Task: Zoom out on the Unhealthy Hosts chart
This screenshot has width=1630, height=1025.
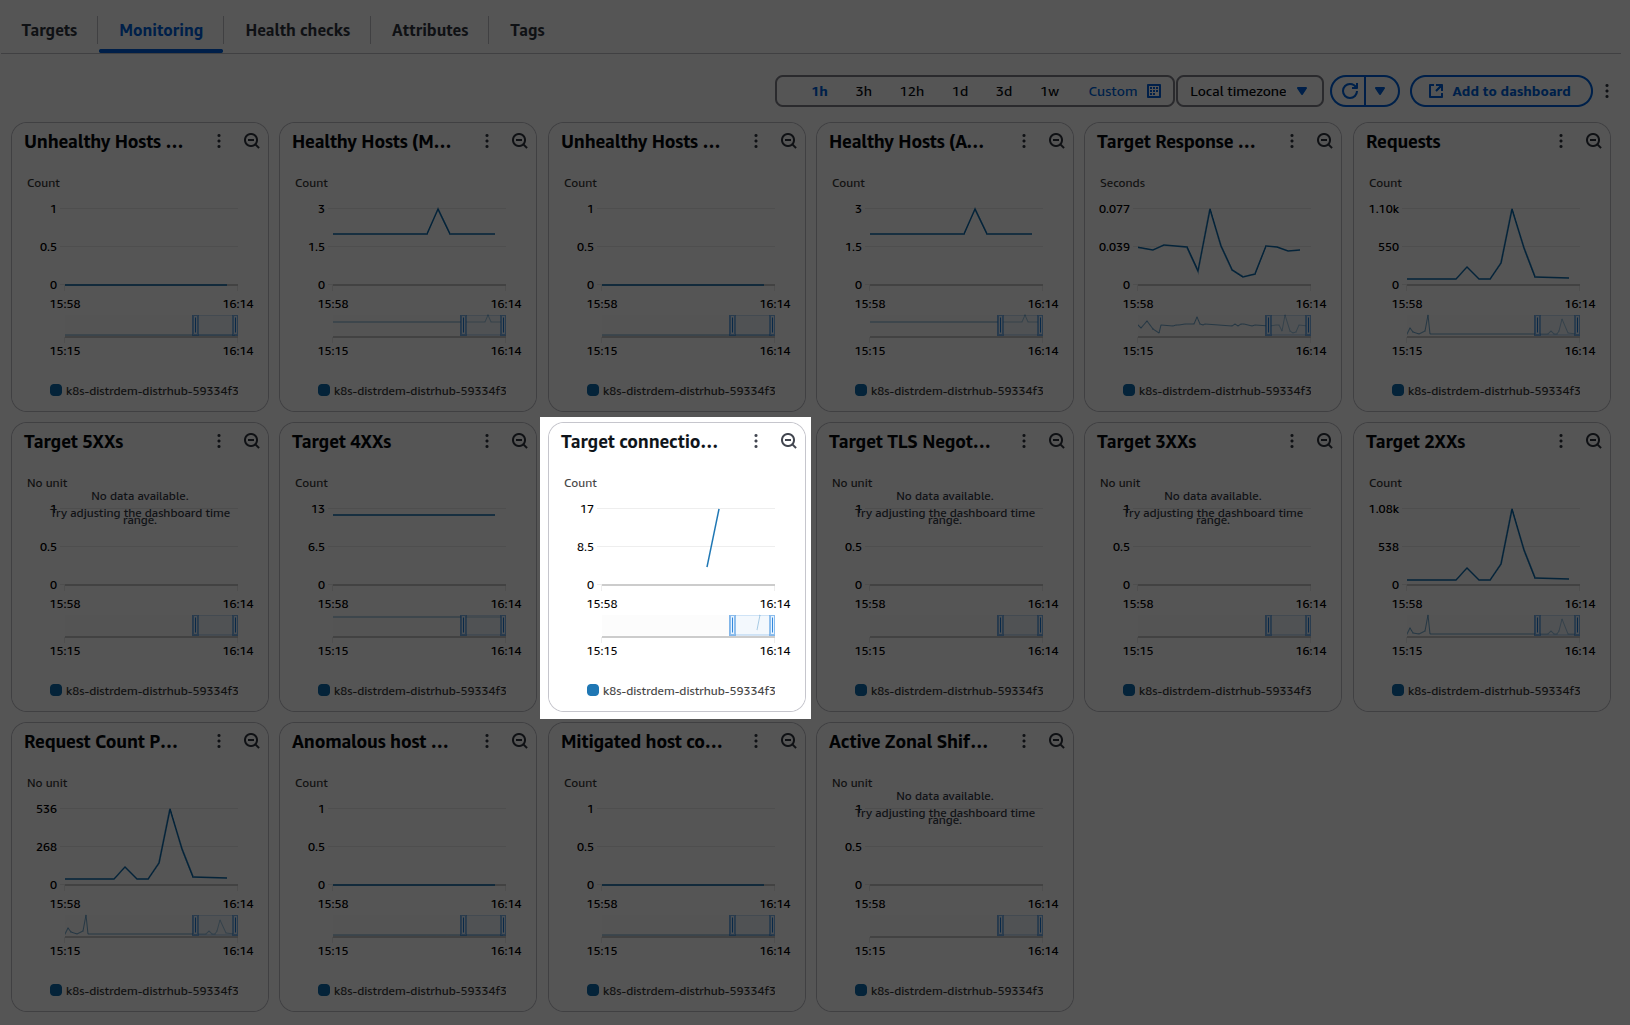Action: tap(252, 141)
